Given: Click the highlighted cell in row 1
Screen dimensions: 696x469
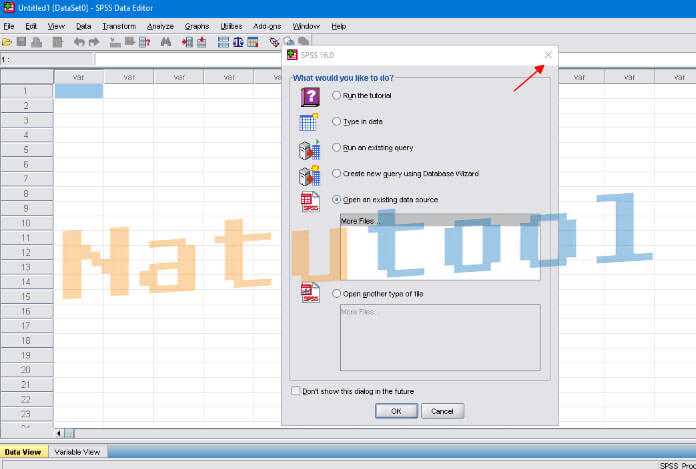Looking at the screenshot, I should pyautogui.click(x=79, y=91).
